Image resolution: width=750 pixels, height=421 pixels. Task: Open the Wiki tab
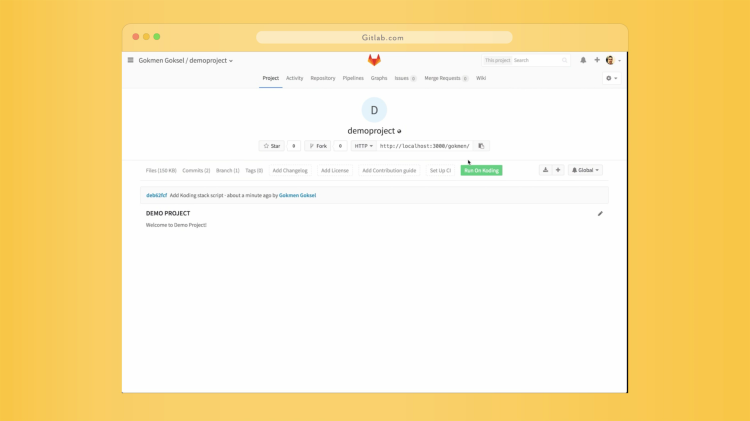point(481,78)
